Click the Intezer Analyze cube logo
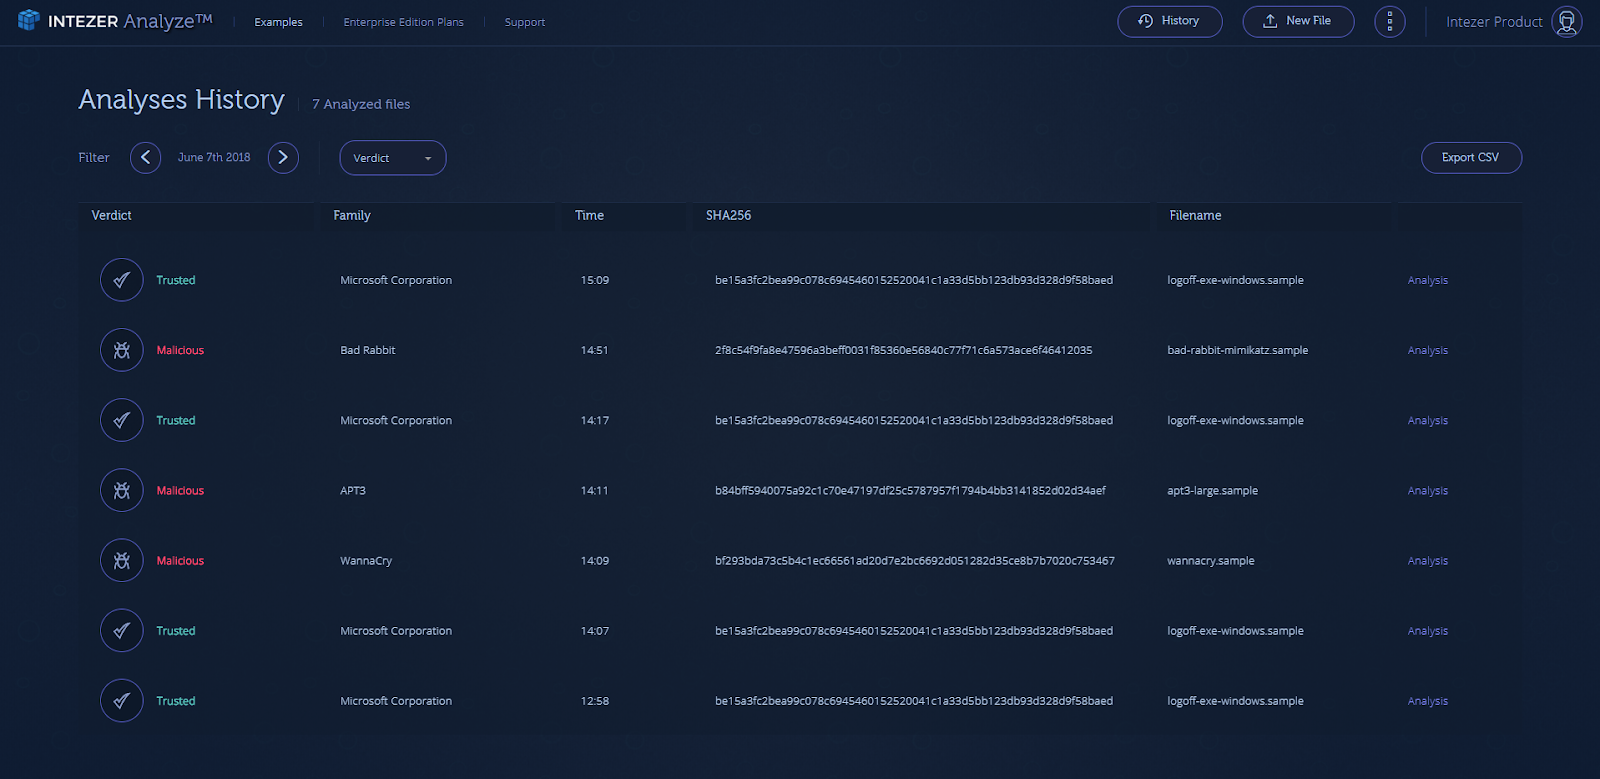This screenshot has height=779, width=1600. coord(28,20)
